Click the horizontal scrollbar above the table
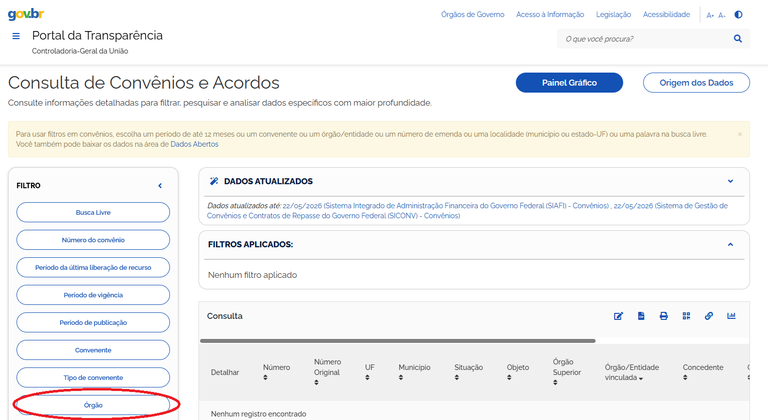Image resolution: width=768 pixels, height=420 pixels. (x=398, y=341)
